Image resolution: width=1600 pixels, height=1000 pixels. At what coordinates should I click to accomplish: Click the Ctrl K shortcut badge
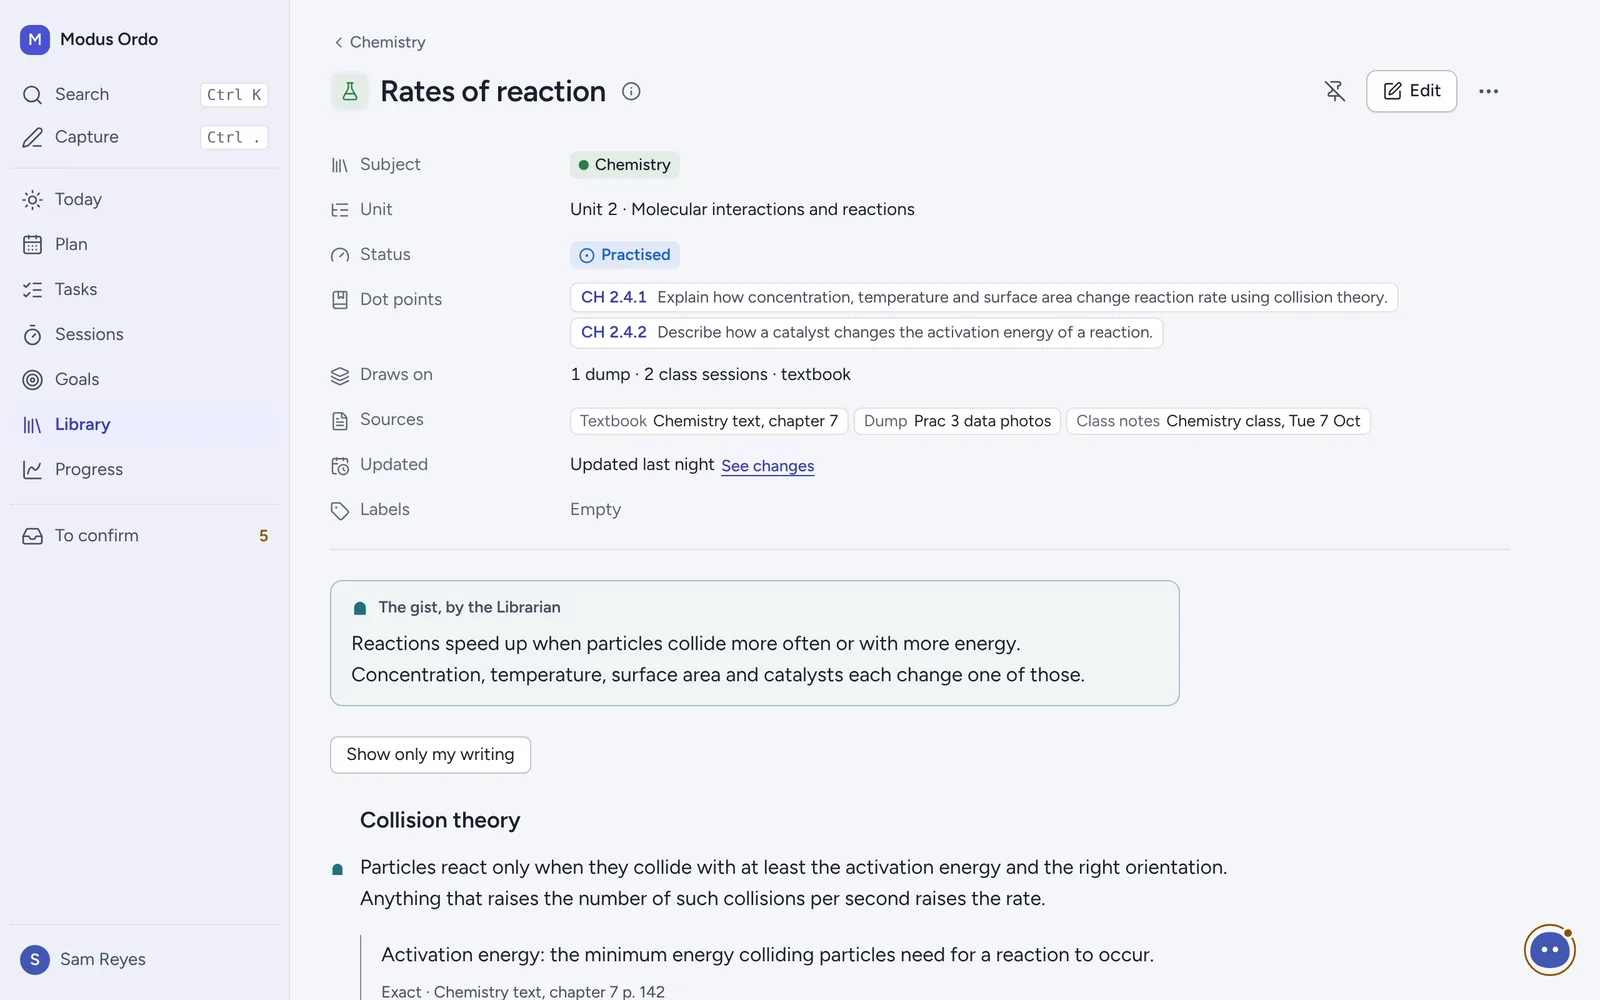(234, 94)
